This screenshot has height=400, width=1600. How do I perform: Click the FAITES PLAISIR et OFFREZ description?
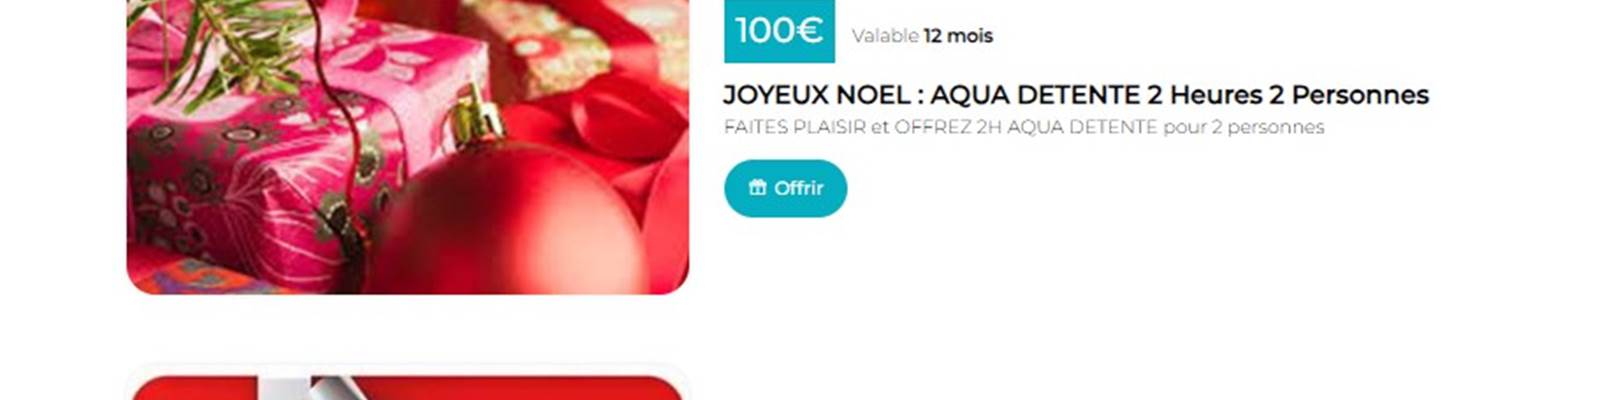(1024, 127)
